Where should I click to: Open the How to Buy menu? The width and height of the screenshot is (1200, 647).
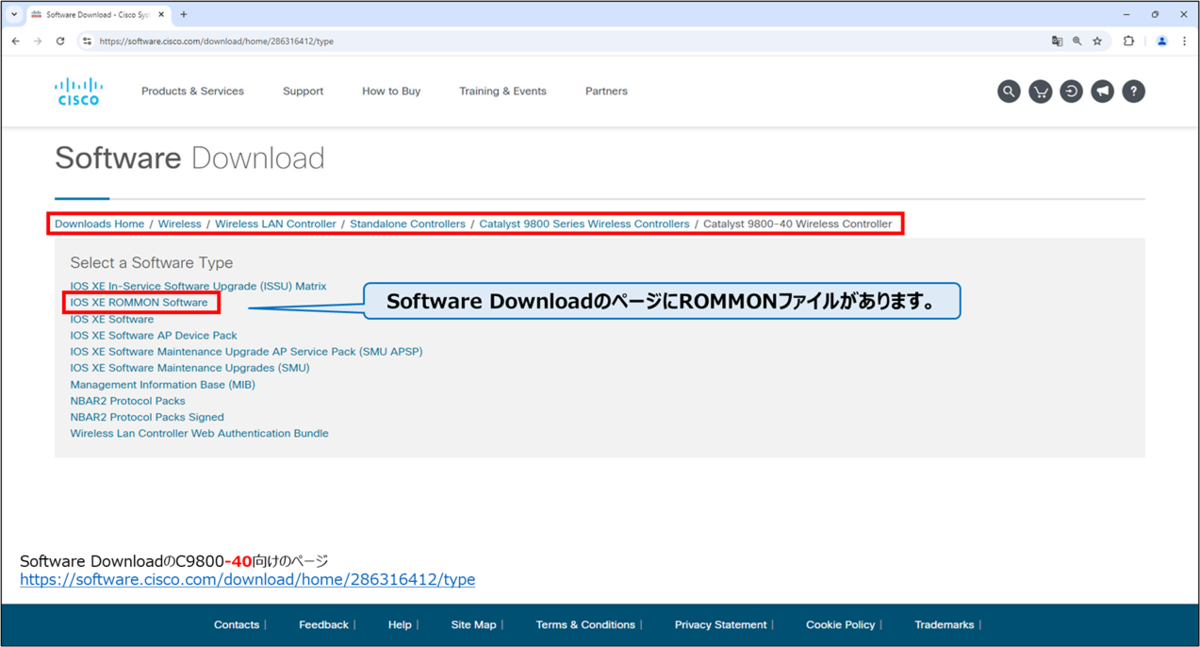391,91
